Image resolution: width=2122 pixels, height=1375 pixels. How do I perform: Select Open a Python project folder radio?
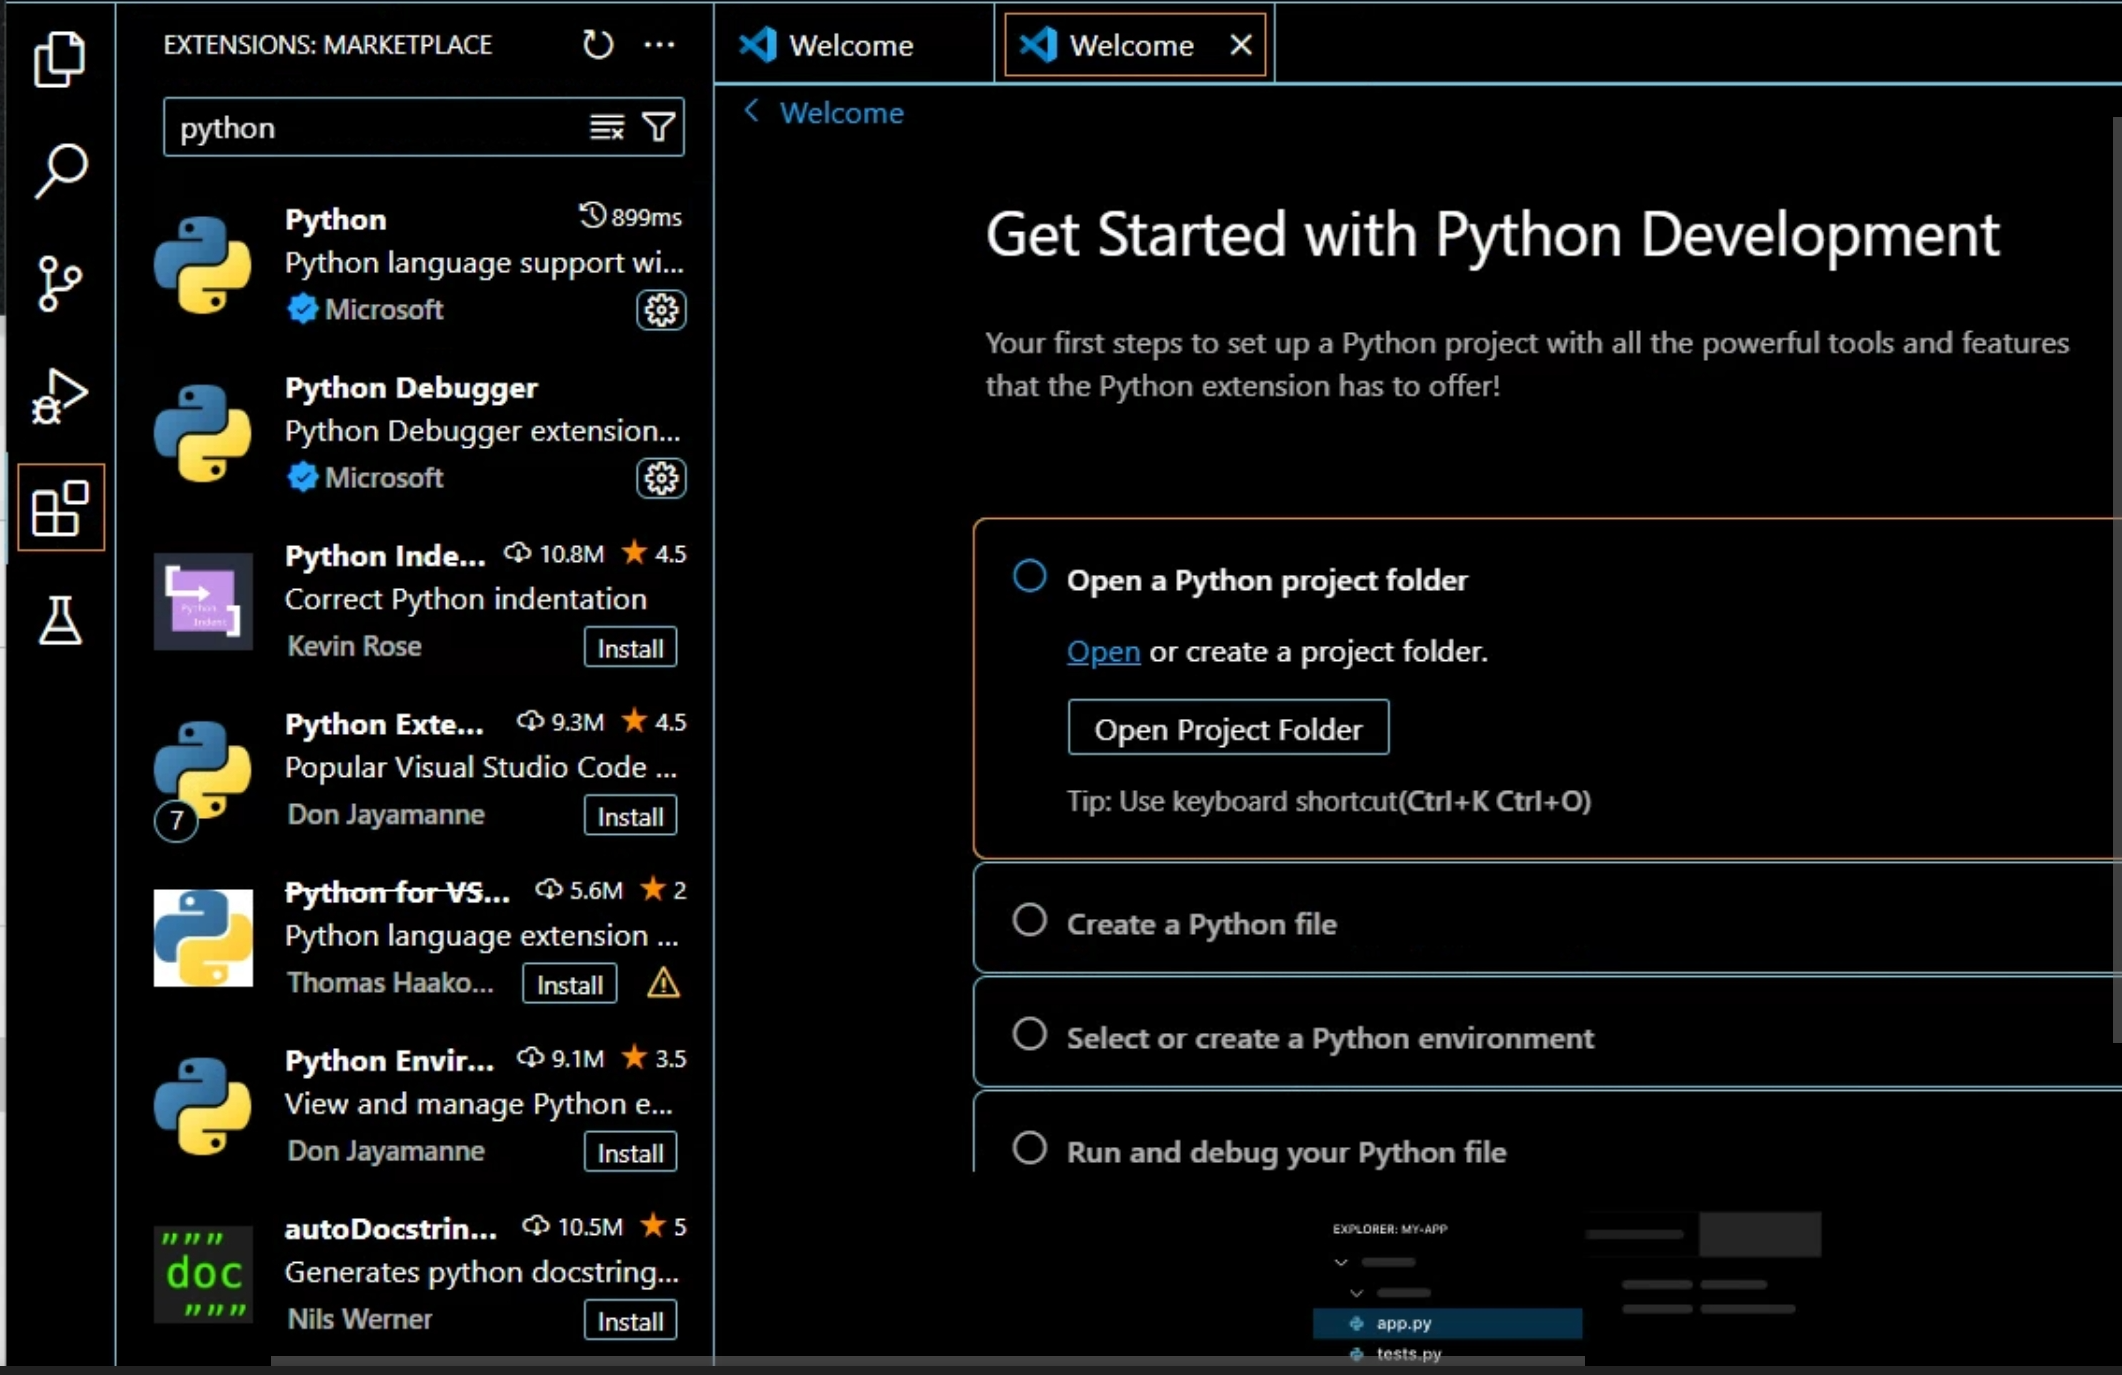(x=1029, y=577)
